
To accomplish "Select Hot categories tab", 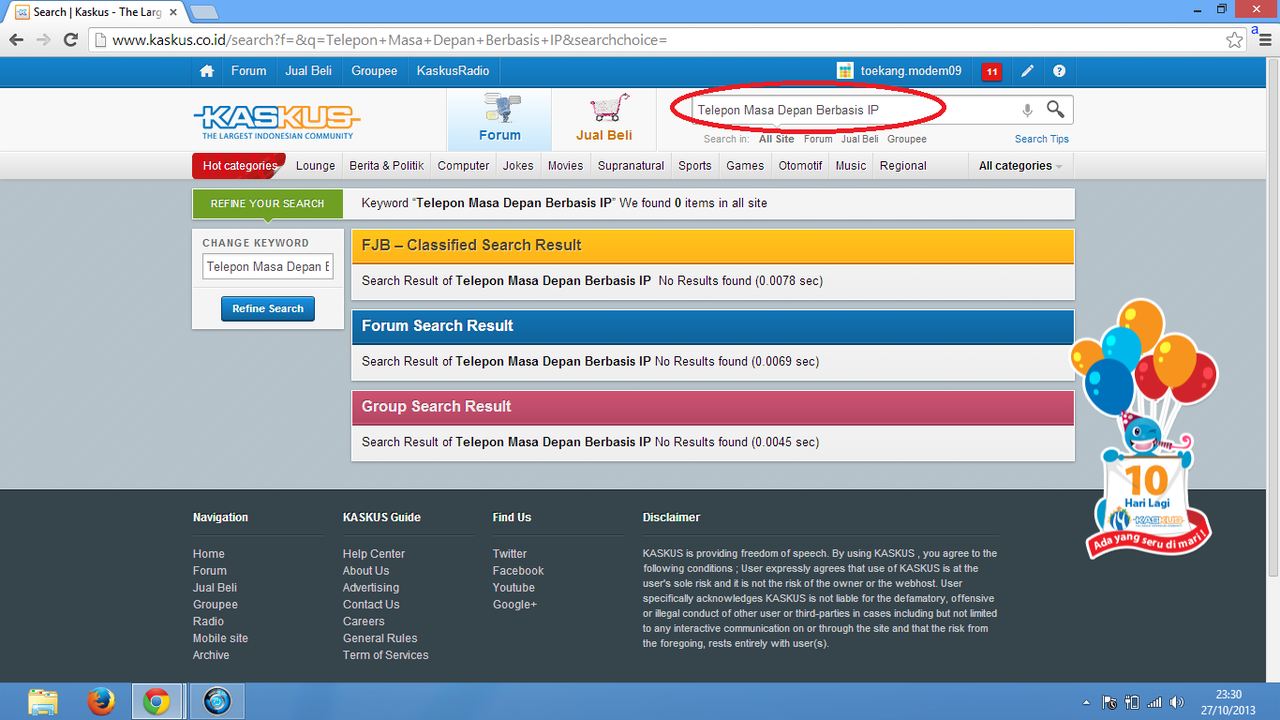I will 239,166.
